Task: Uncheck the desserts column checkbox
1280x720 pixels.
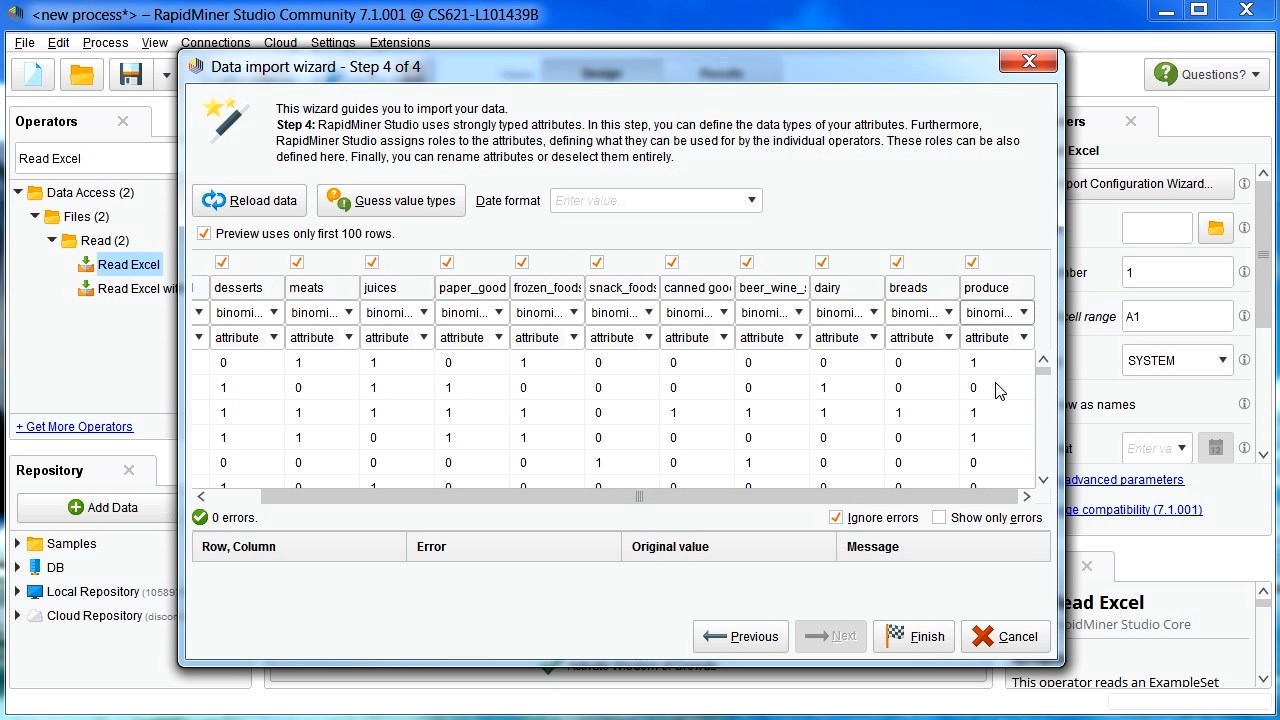Action: [x=222, y=262]
